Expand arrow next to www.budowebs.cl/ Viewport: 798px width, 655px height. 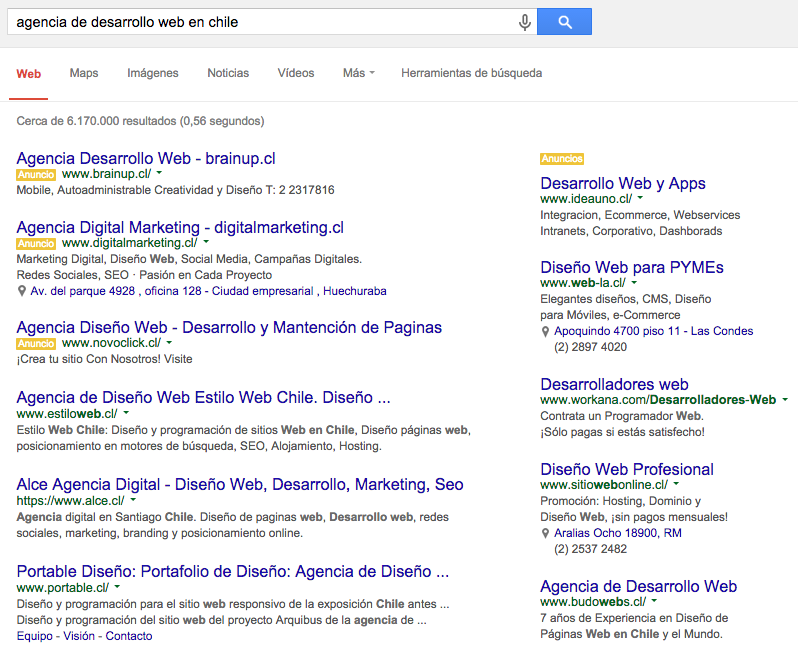[x=654, y=601]
